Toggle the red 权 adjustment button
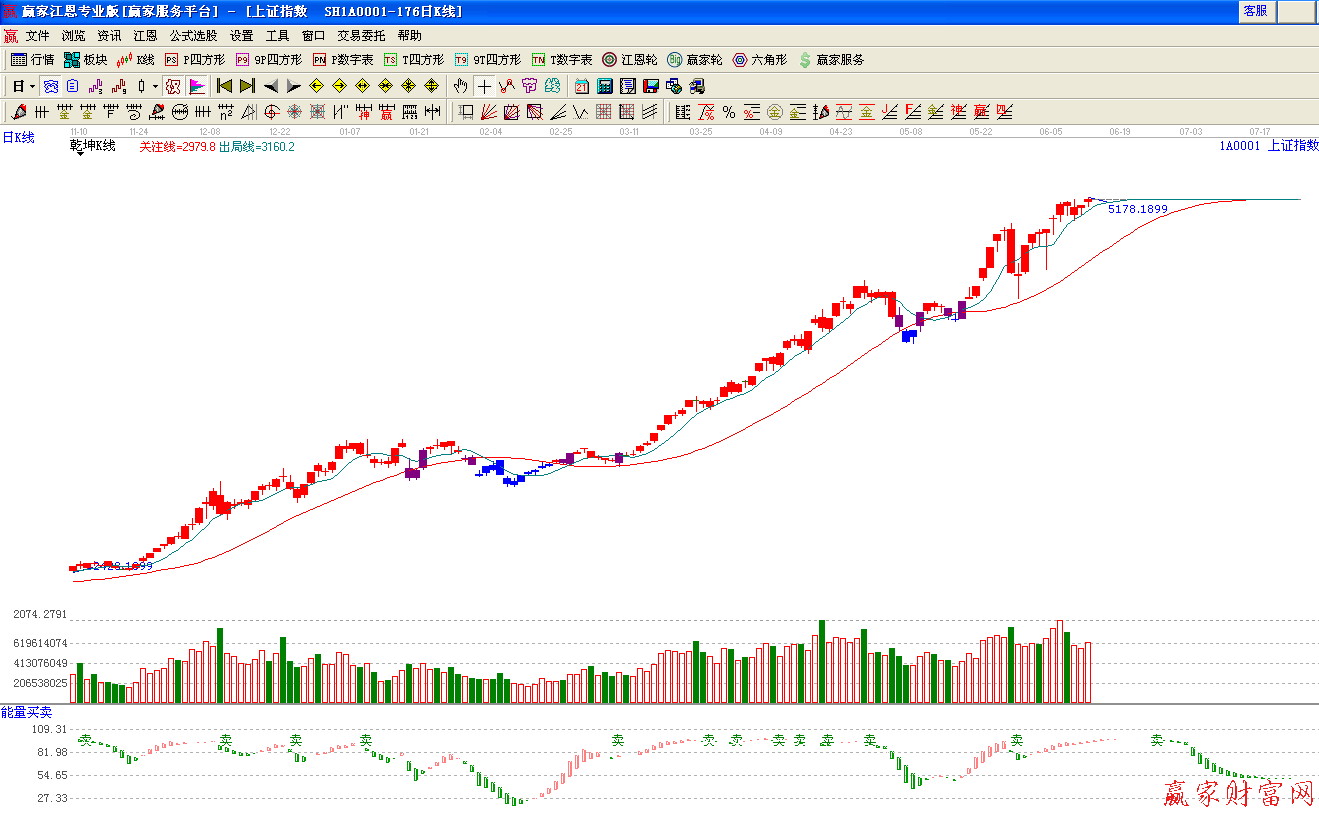Viewport: 1319px width, 818px height. click(x=173, y=86)
